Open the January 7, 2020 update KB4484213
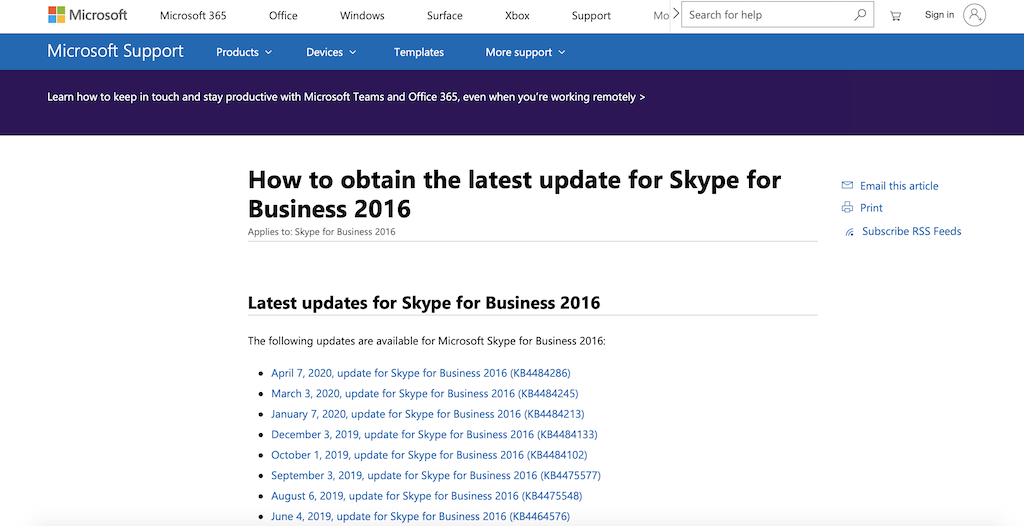The image size is (1024, 526). coord(428,414)
